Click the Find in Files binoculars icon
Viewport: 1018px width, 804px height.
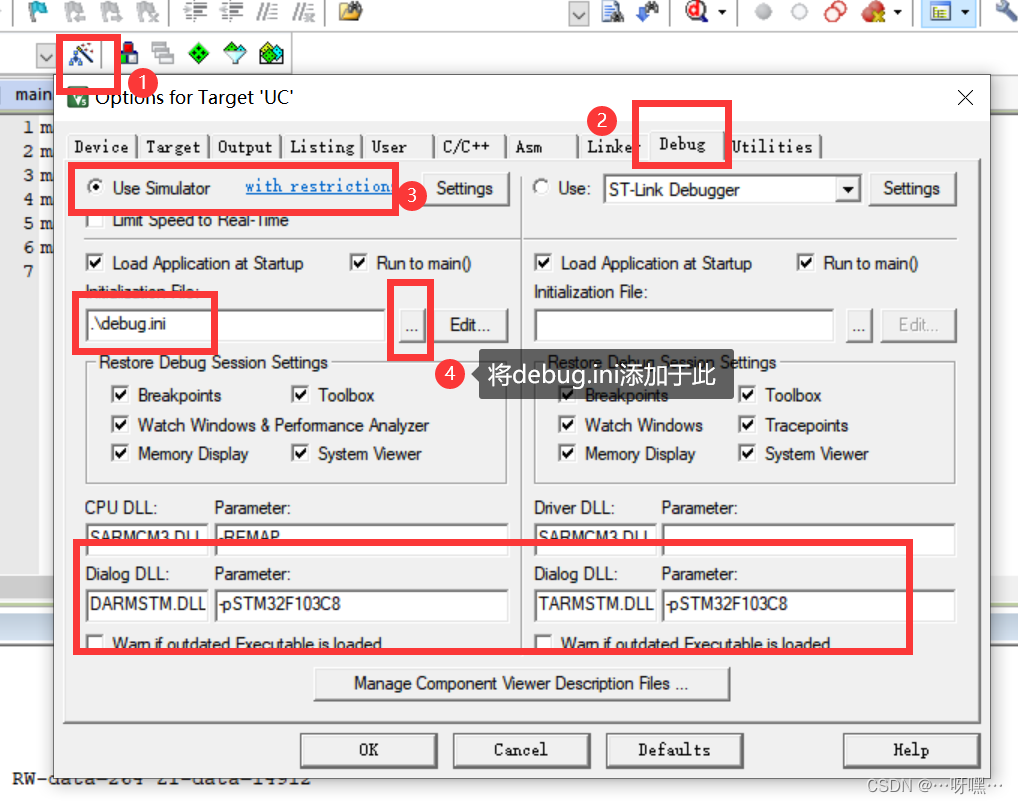(x=648, y=12)
